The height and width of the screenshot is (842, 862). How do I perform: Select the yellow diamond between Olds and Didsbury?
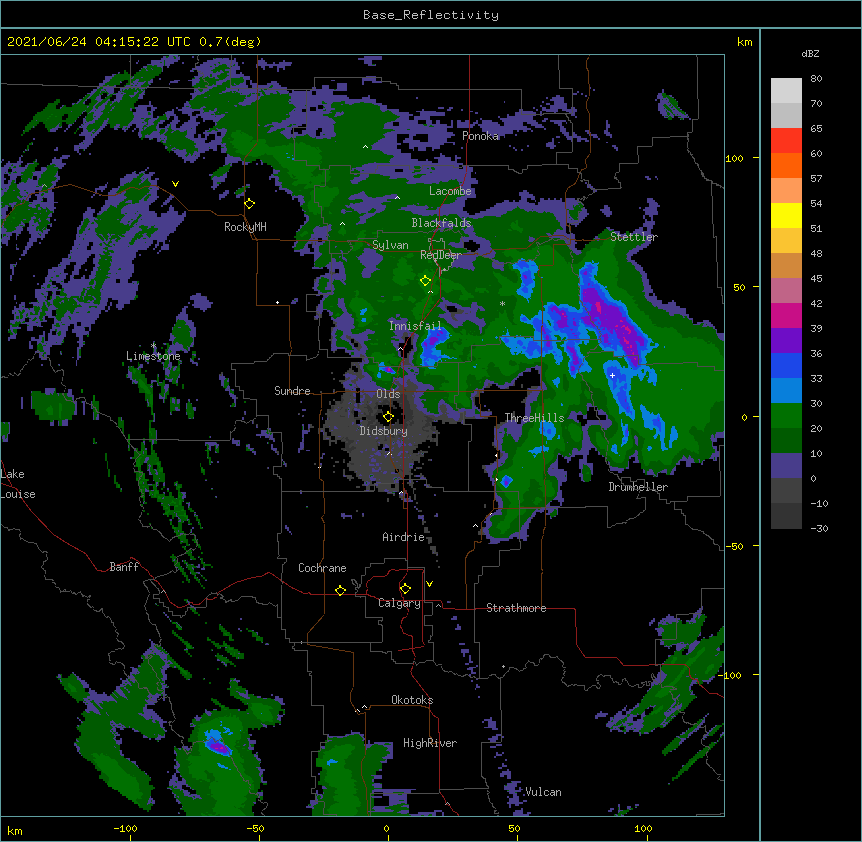click(388, 416)
